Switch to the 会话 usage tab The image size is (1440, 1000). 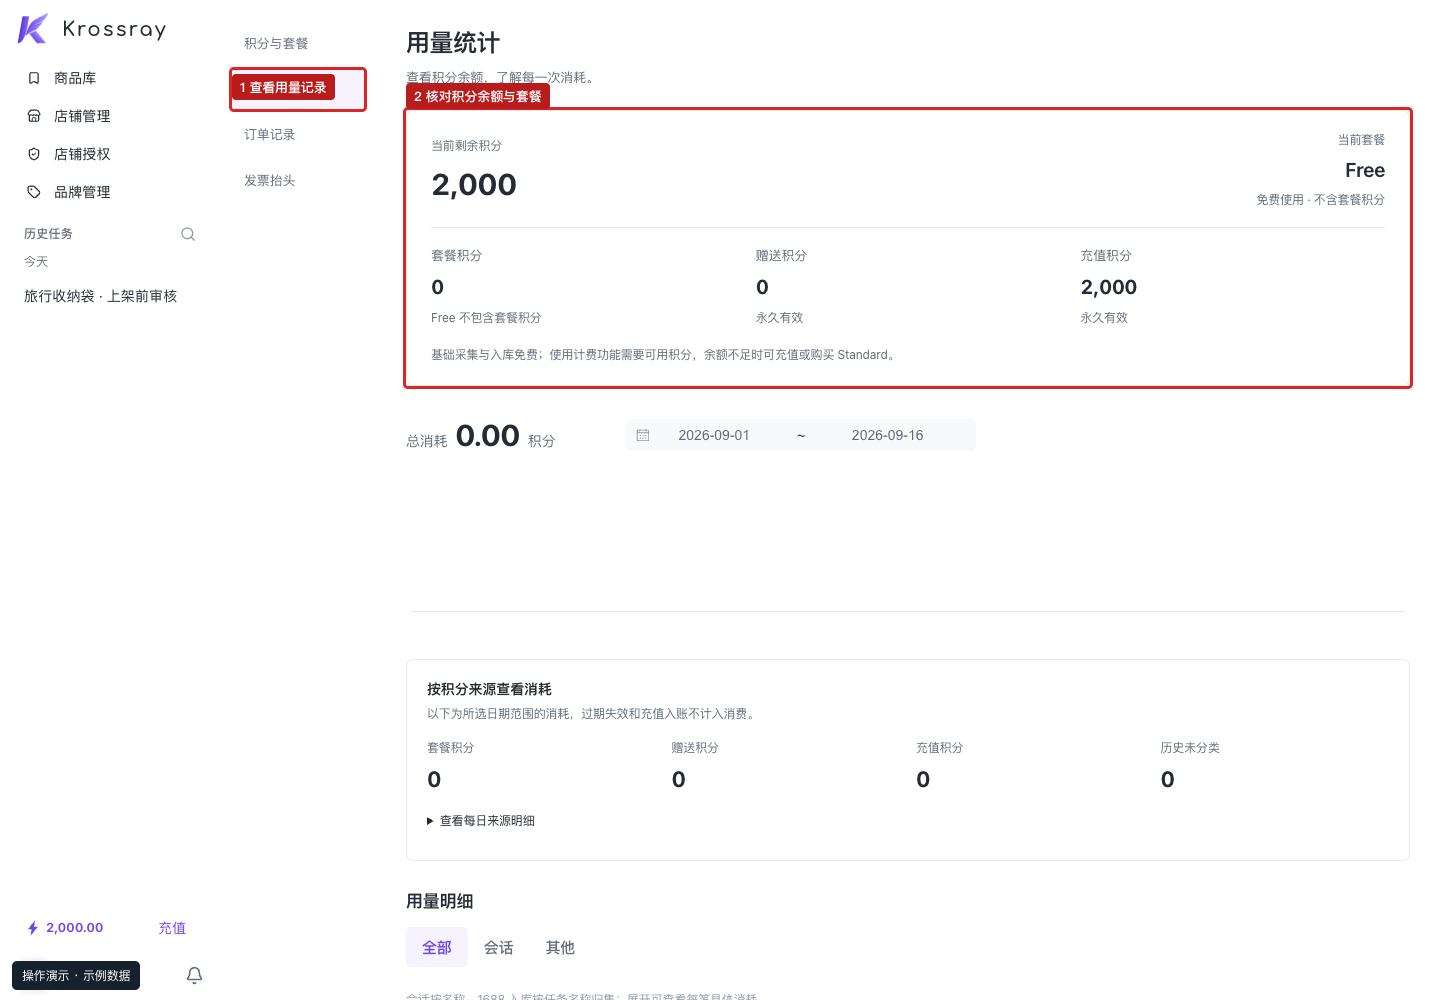(x=499, y=947)
